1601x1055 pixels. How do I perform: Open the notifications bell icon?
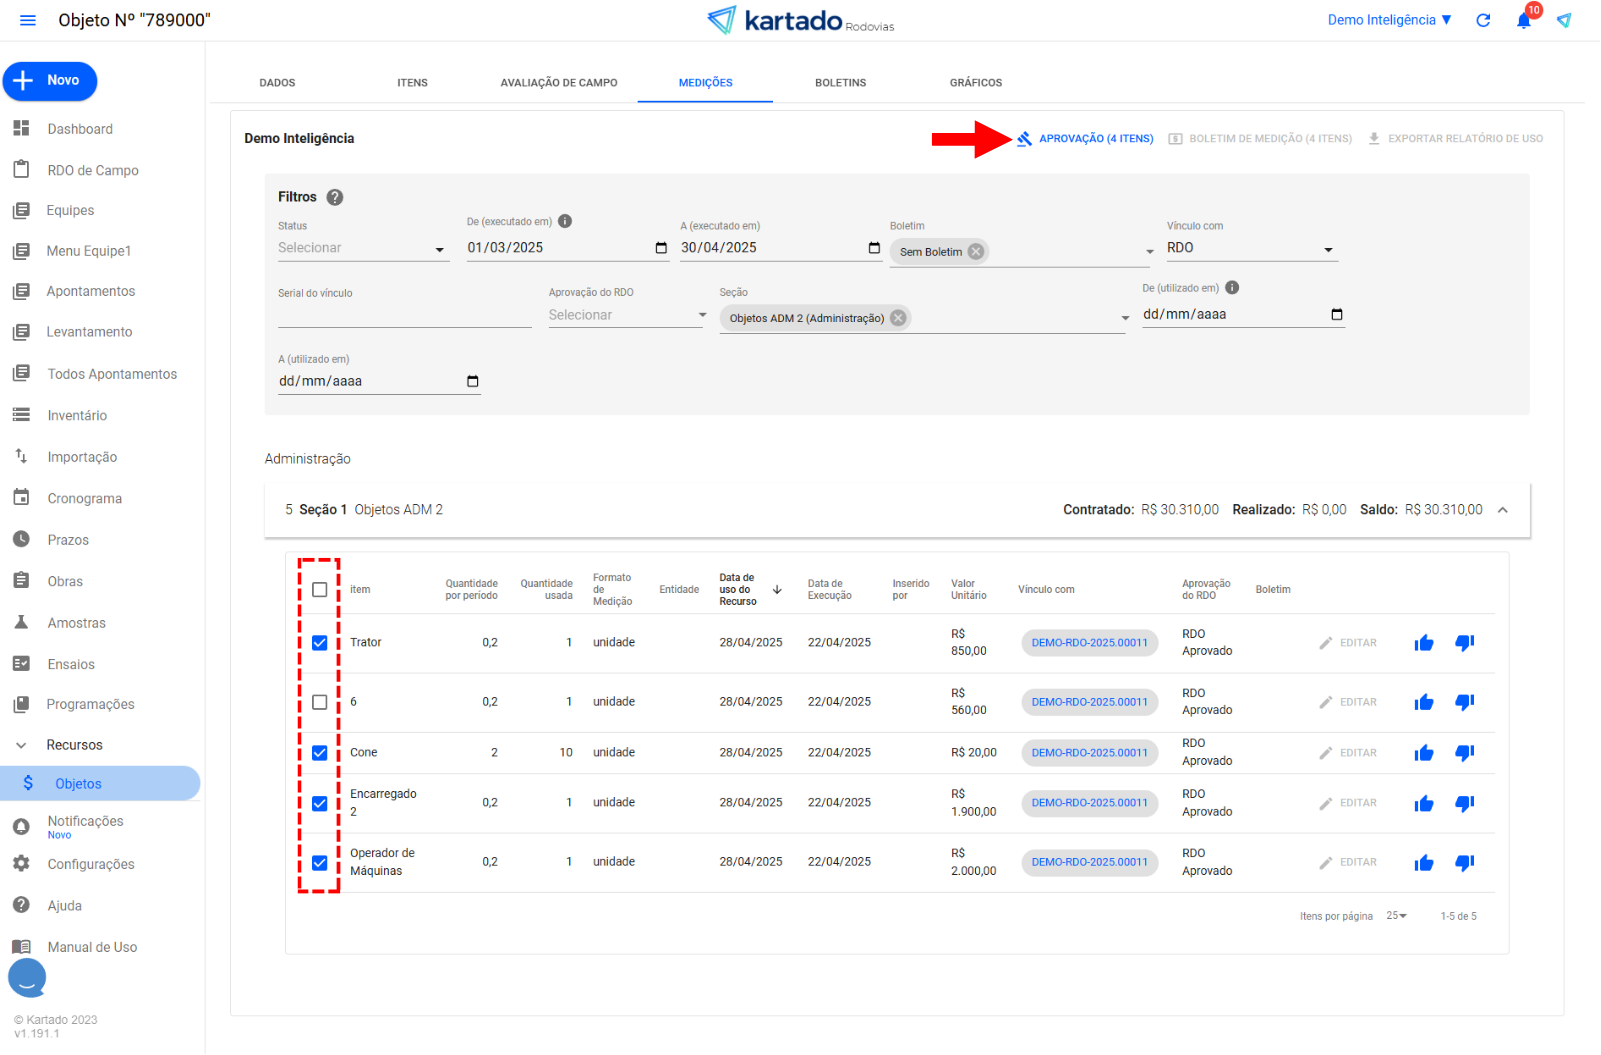tap(1523, 21)
